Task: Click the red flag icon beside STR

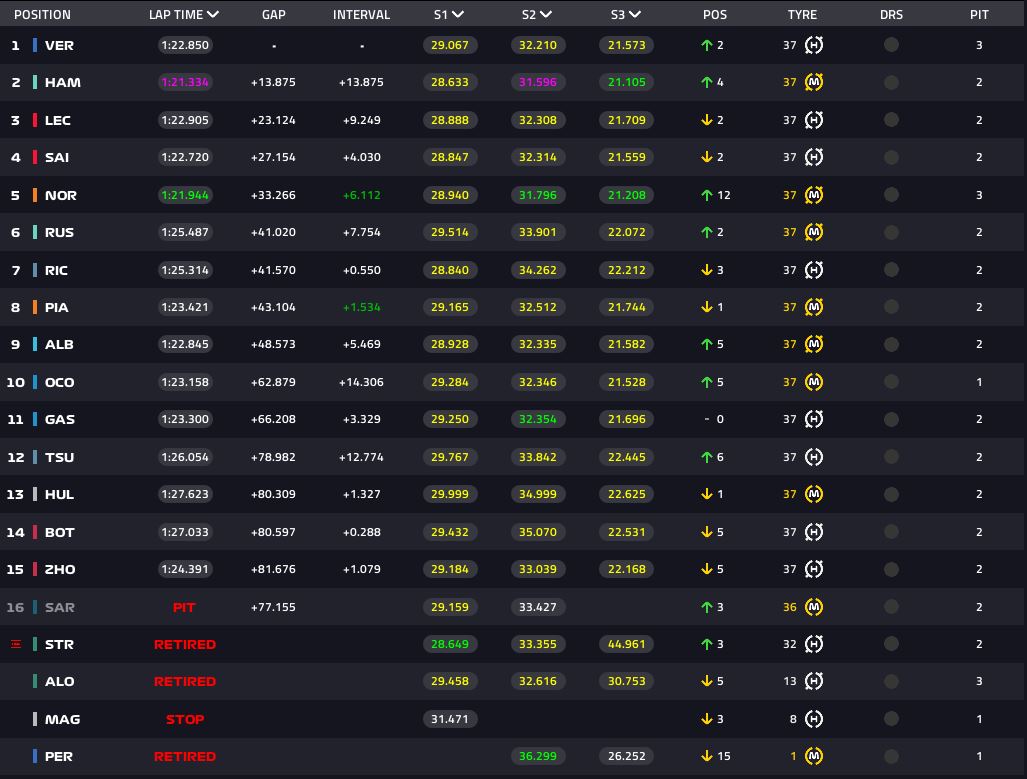Action: (15, 644)
